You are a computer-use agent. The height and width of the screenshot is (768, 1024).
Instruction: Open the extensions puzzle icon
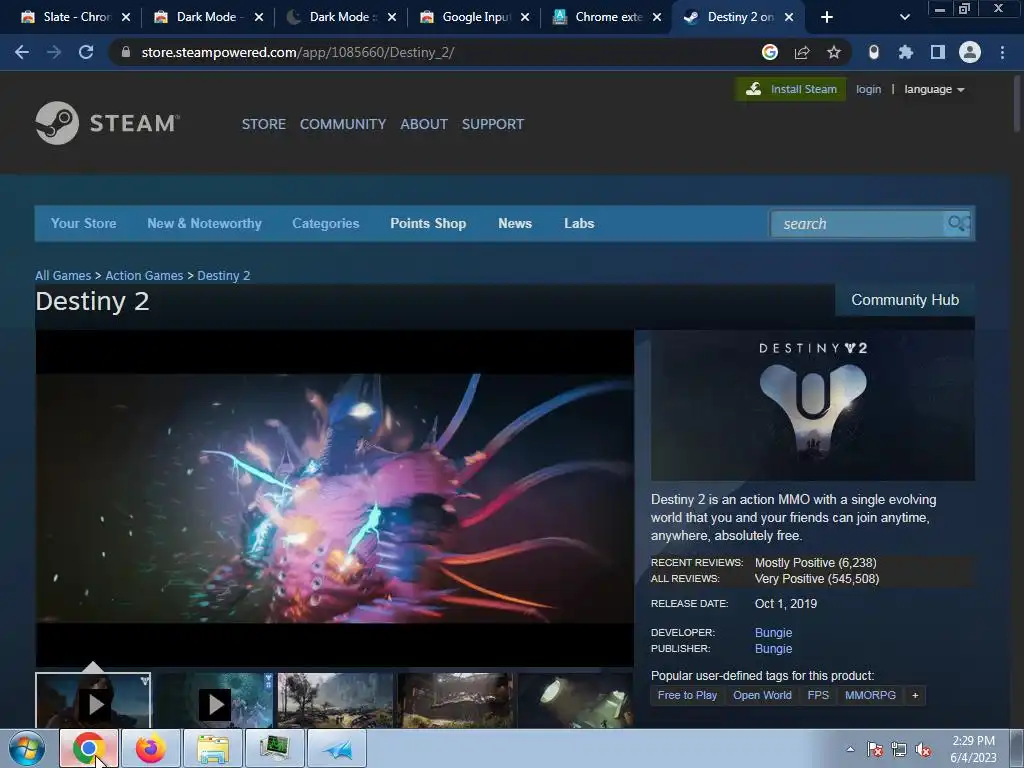(x=906, y=52)
